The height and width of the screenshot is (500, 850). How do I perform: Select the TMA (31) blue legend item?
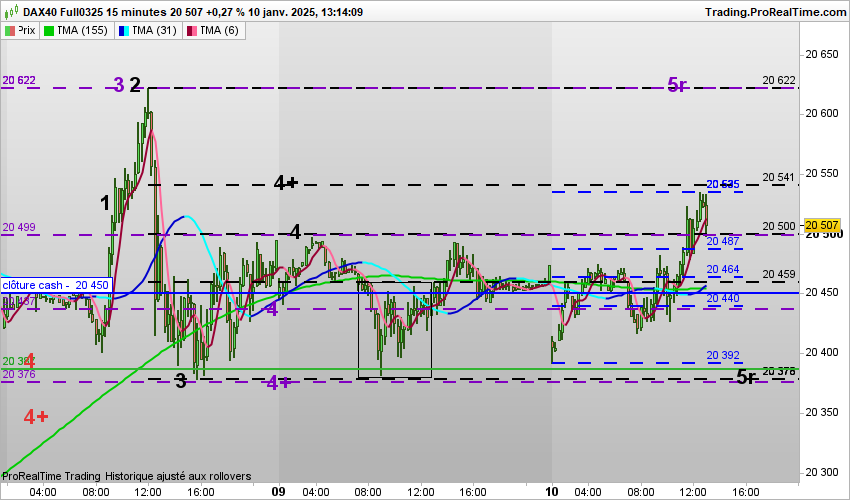(148, 30)
